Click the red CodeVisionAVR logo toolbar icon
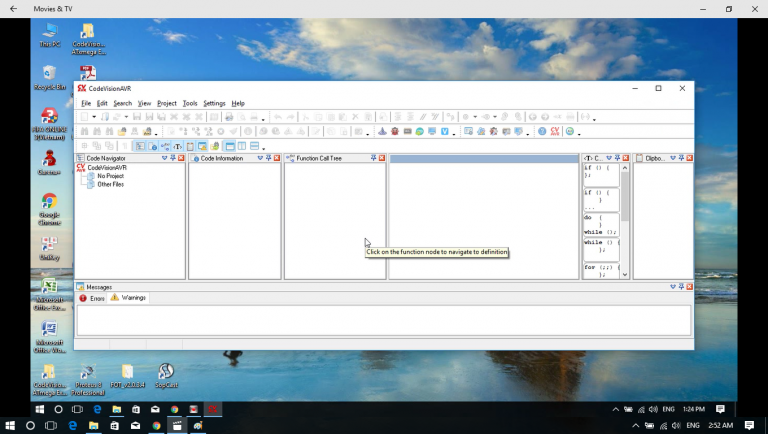The width and height of the screenshot is (768, 434). (555, 131)
